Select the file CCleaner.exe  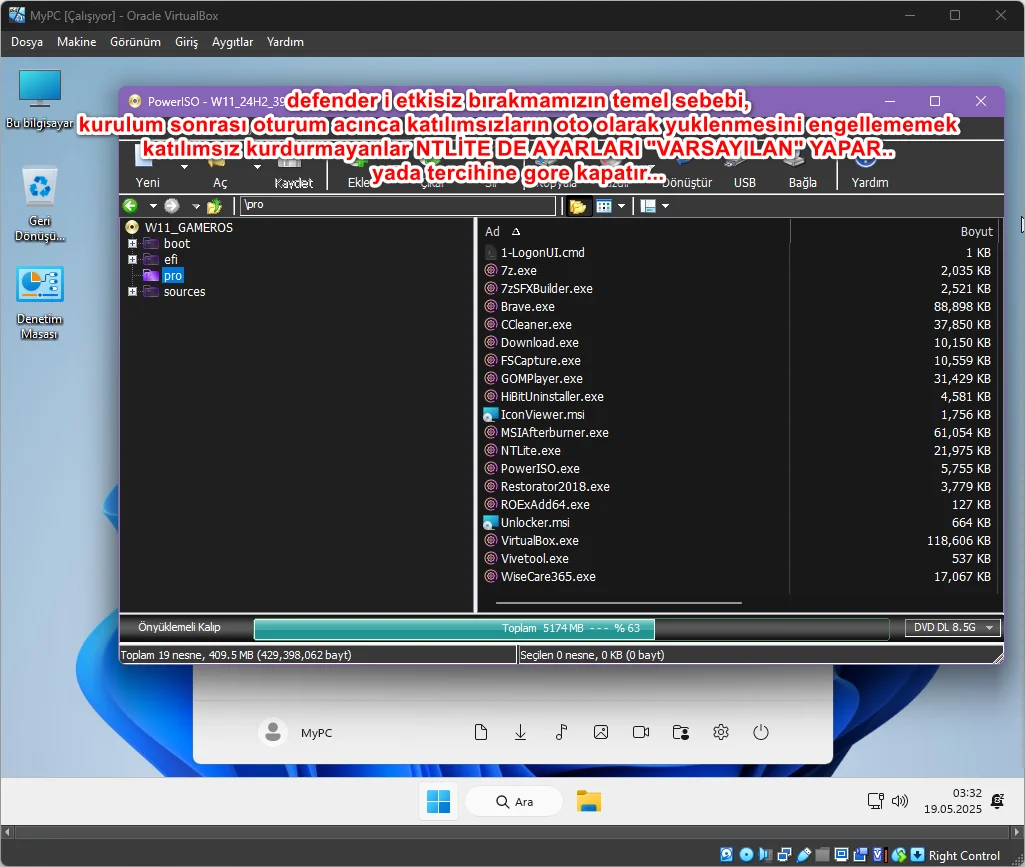click(536, 325)
